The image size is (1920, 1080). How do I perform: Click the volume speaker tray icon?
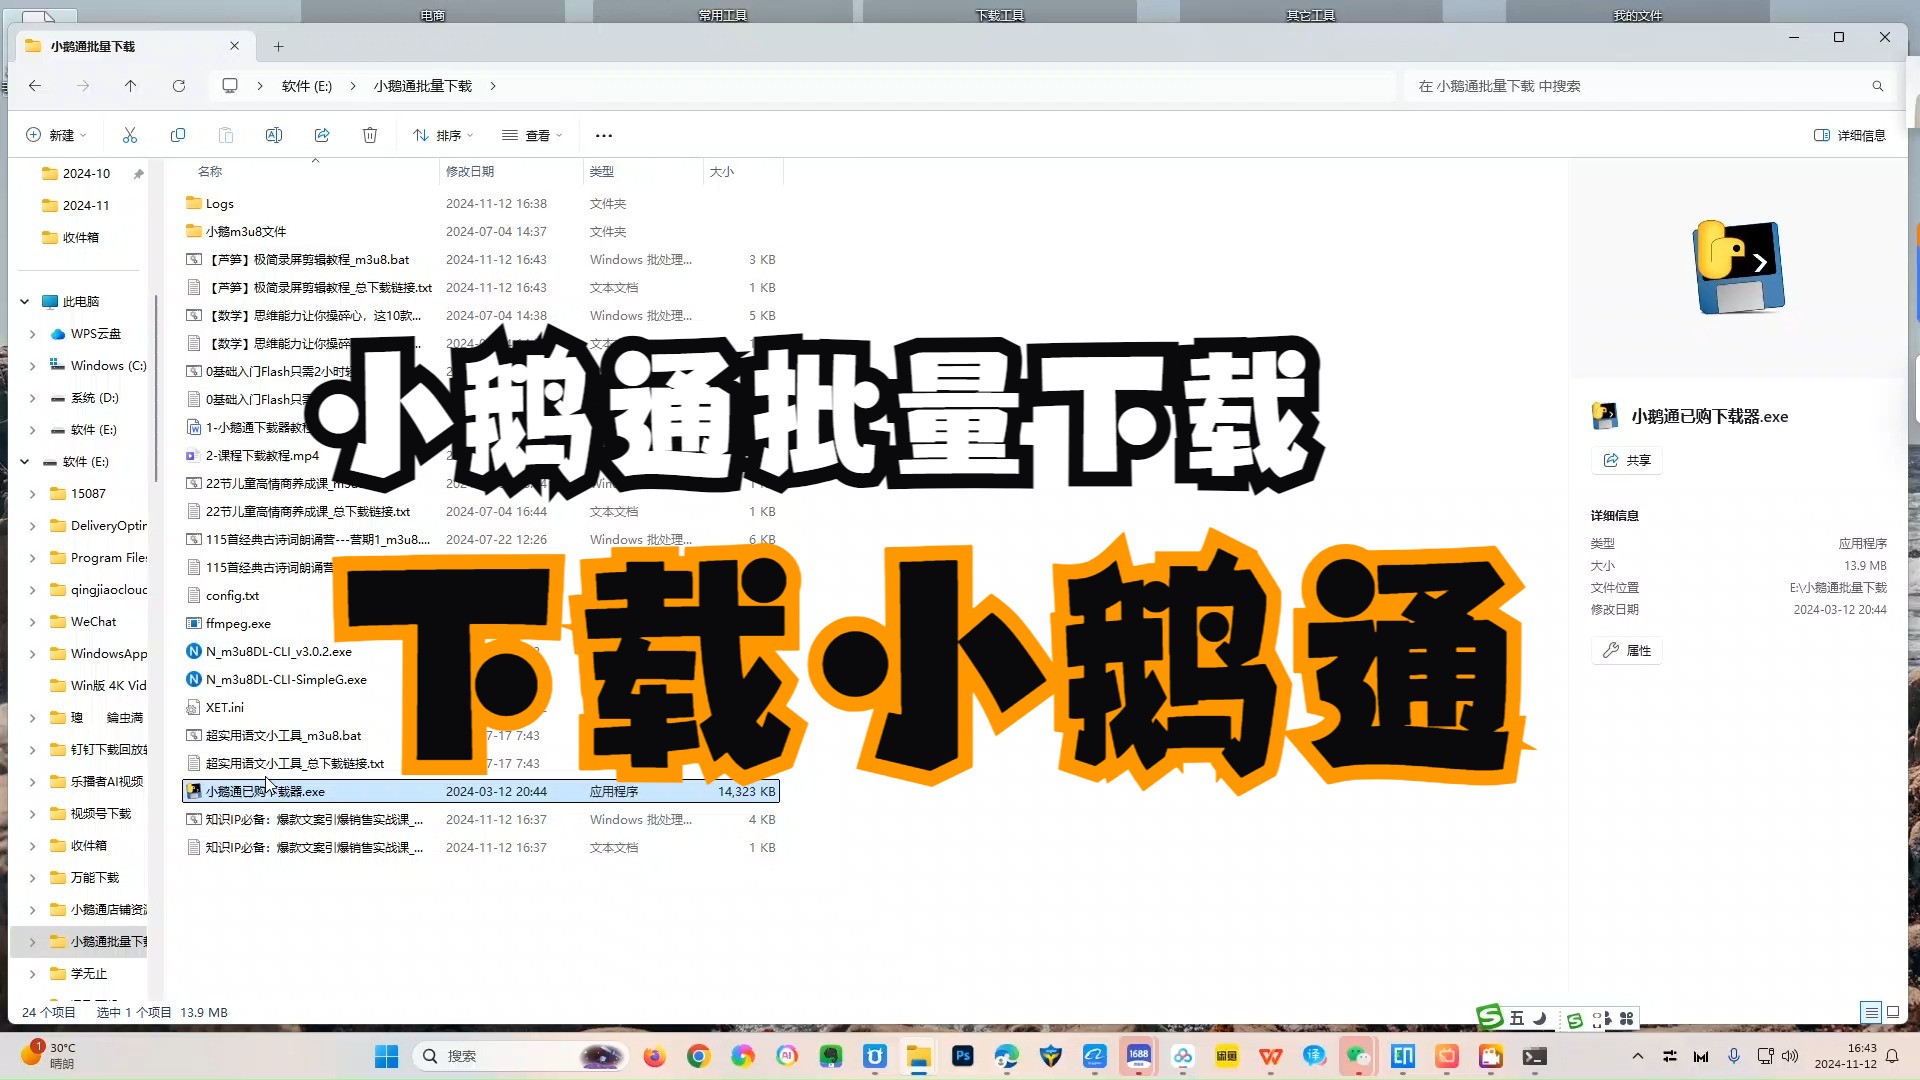[x=1790, y=1056]
